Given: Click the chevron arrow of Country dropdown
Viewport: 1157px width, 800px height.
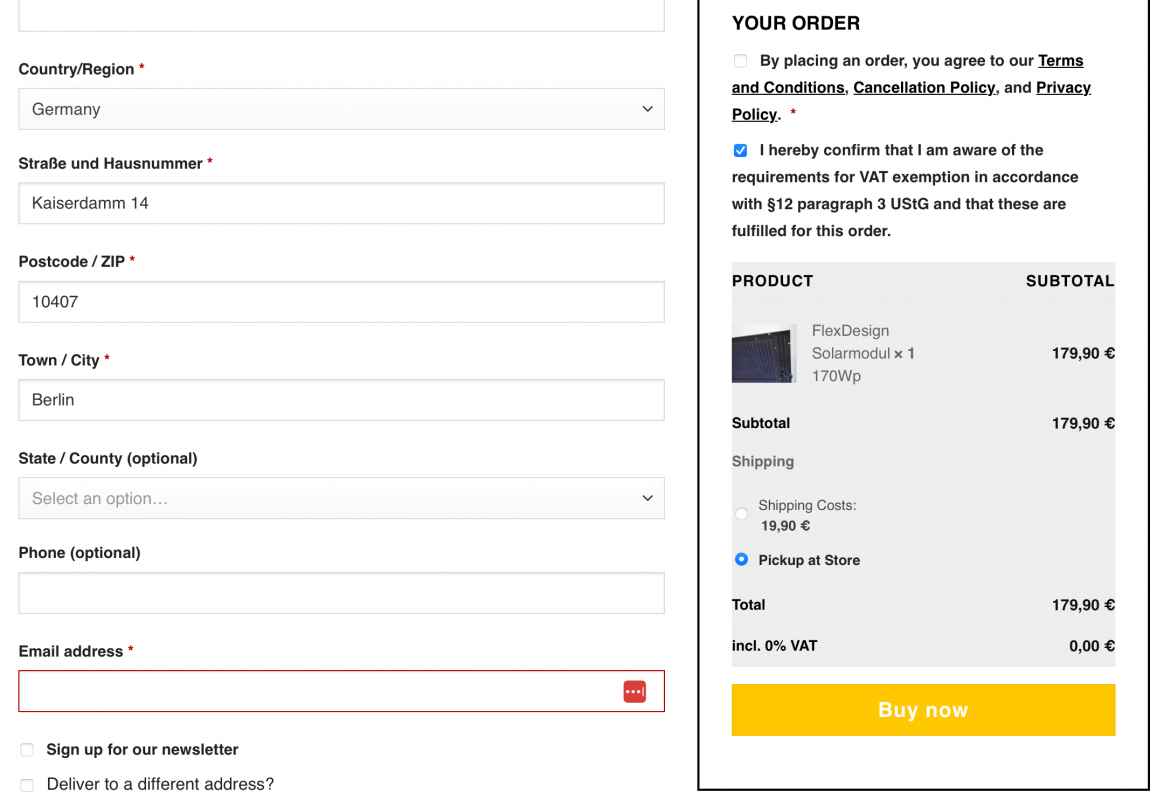Looking at the screenshot, I should pyautogui.click(x=647, y=109).
